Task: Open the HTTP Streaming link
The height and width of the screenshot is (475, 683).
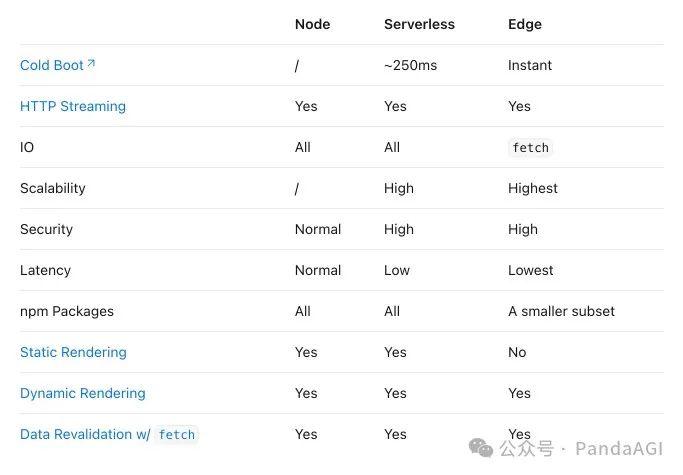Action: (73, 106)
